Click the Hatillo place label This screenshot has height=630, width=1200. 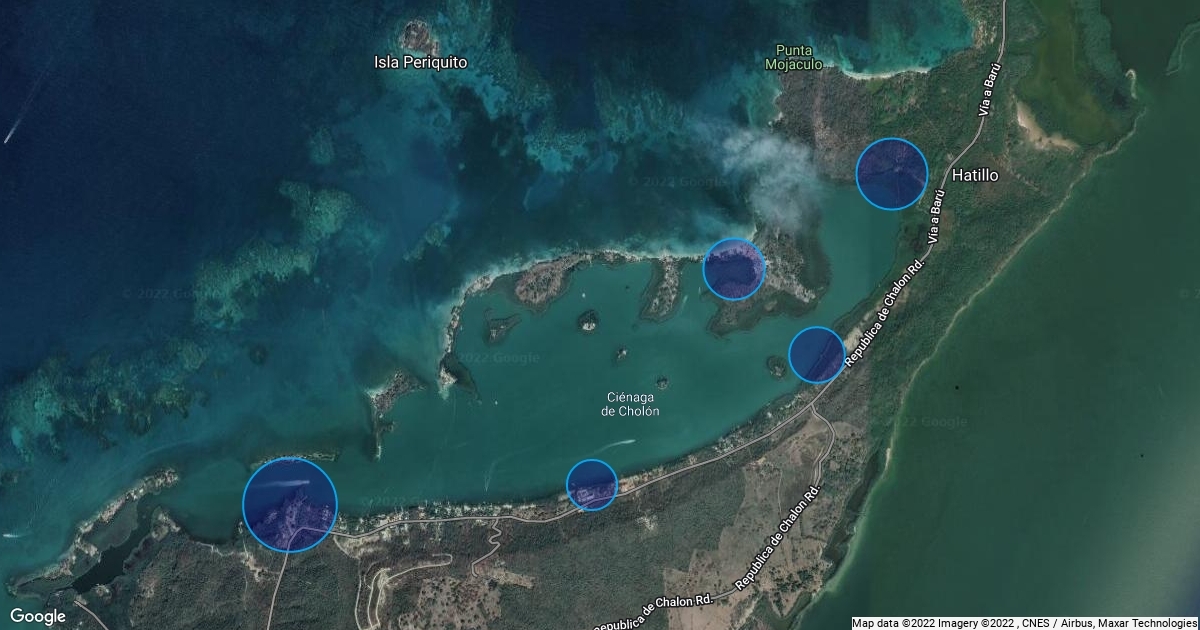pos(975,174)
